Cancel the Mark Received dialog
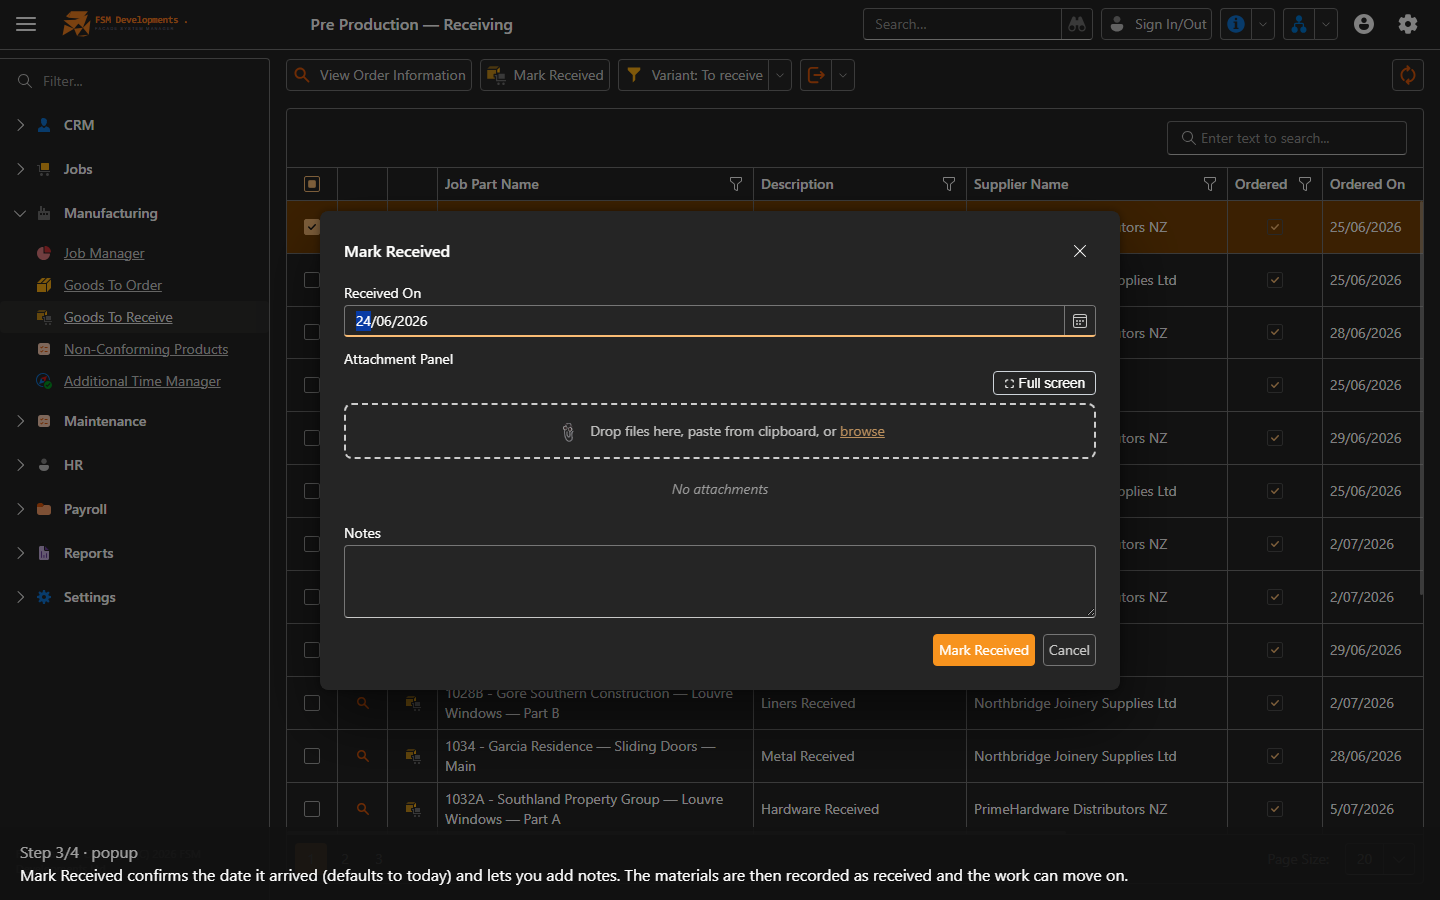Image resolution: width=1440 pixels, height=900 pixels. tap(1069, 650)
